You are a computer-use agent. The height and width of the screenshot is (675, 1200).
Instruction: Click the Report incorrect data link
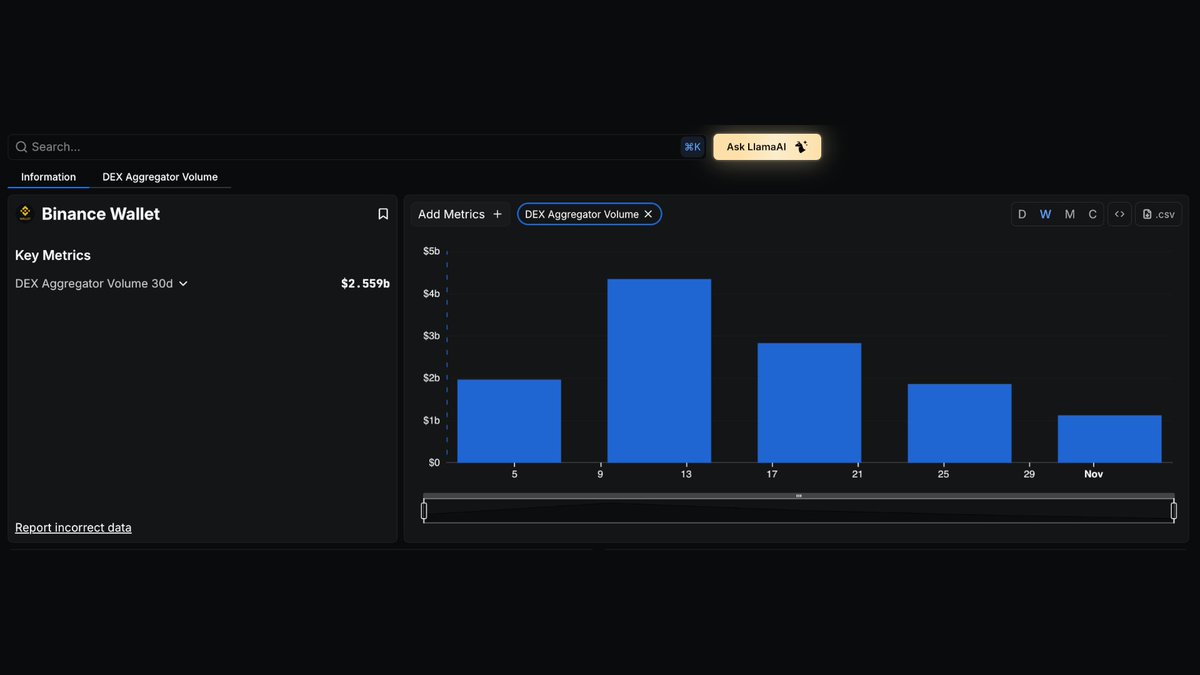click(73, 527)
